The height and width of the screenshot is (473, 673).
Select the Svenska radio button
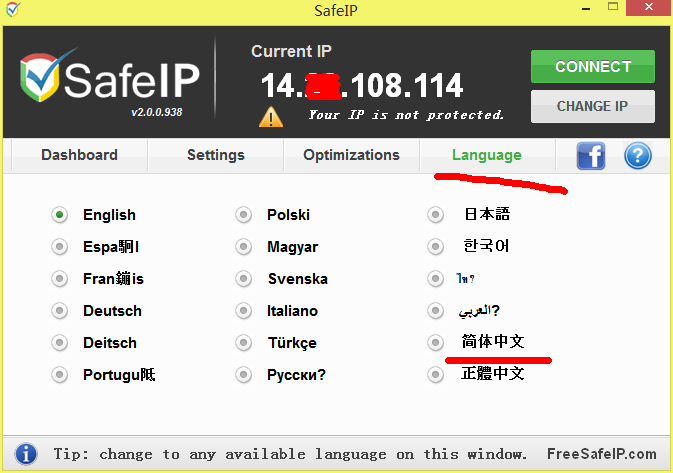click(243, 279)
